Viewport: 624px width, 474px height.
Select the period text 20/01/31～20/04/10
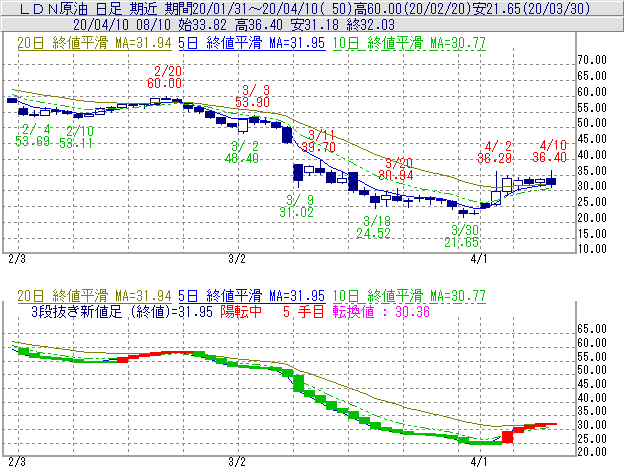click(x=255, y=8)
